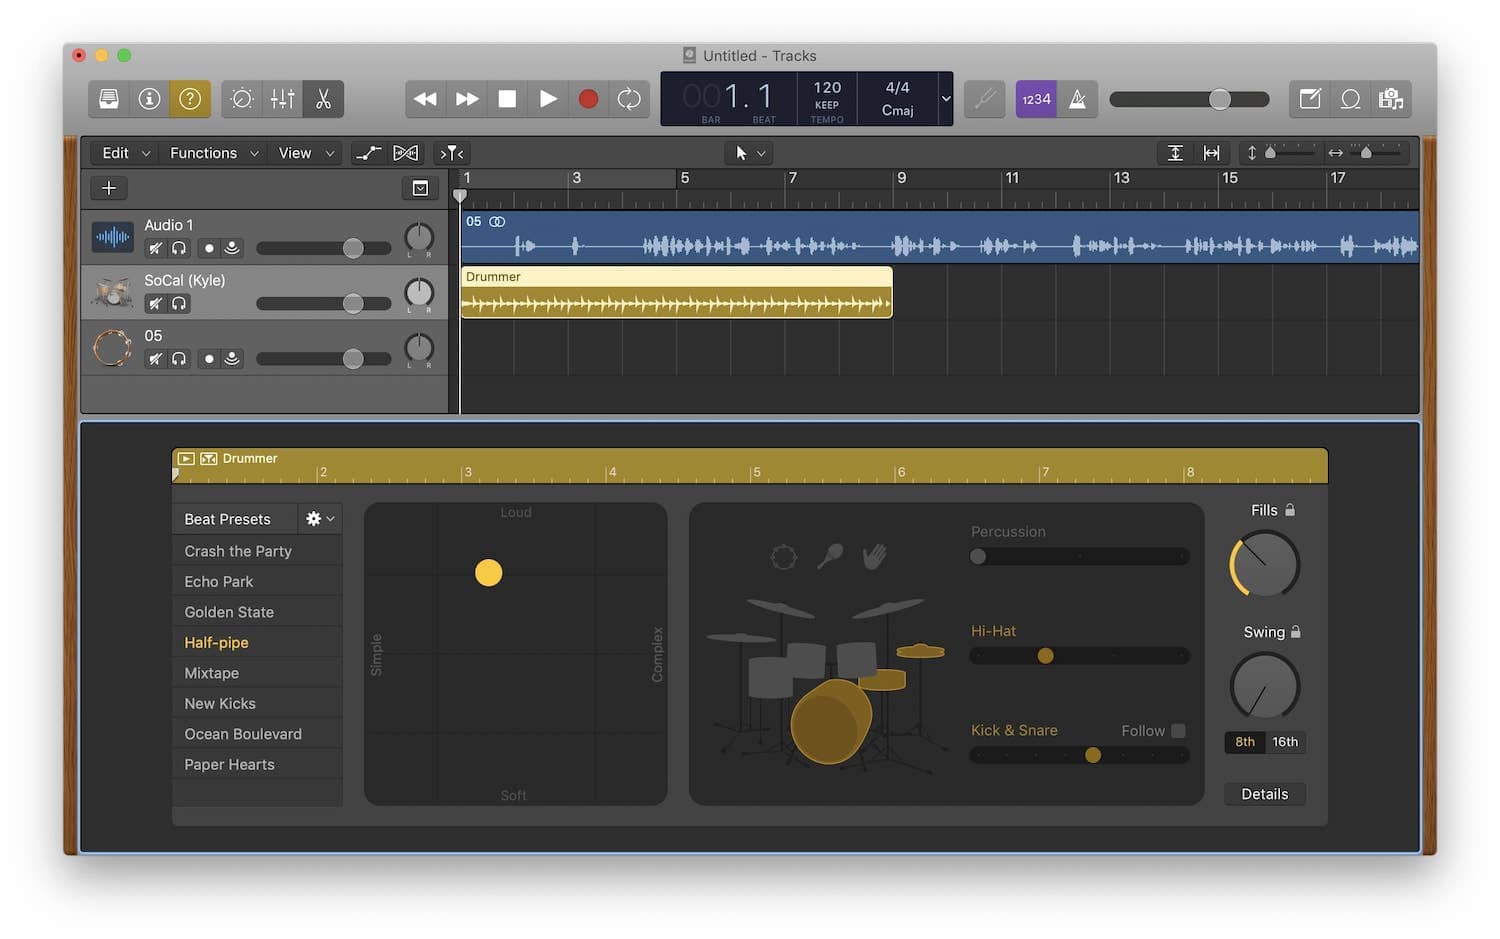Screen dimensions: 1500x939
Task: Open the Library panel icon
Action: [x=108, y=98]
